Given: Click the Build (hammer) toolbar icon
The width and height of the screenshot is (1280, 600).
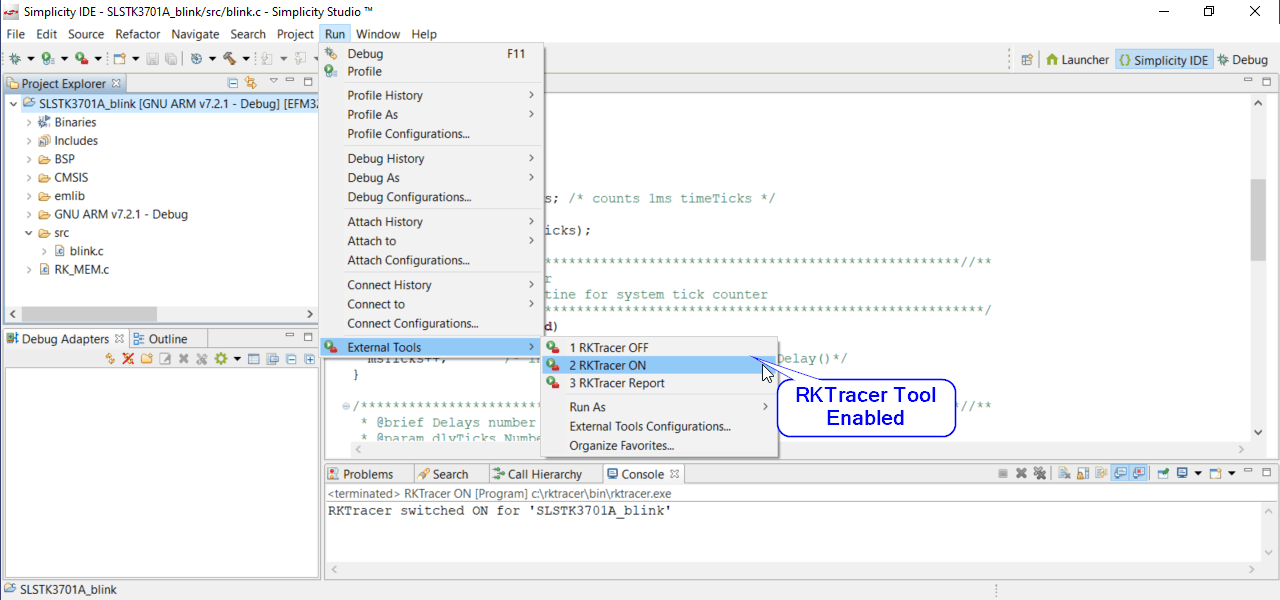Looking at the screenshot, I should (230, 59).
